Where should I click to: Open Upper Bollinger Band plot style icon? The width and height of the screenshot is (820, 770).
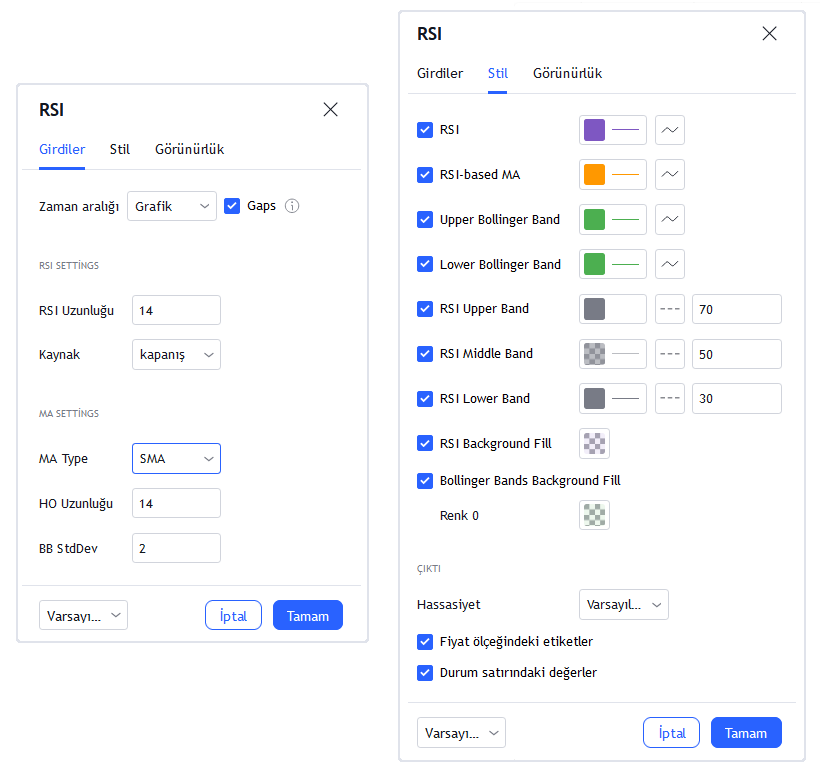pyautogui.click(x=669, y=219)
